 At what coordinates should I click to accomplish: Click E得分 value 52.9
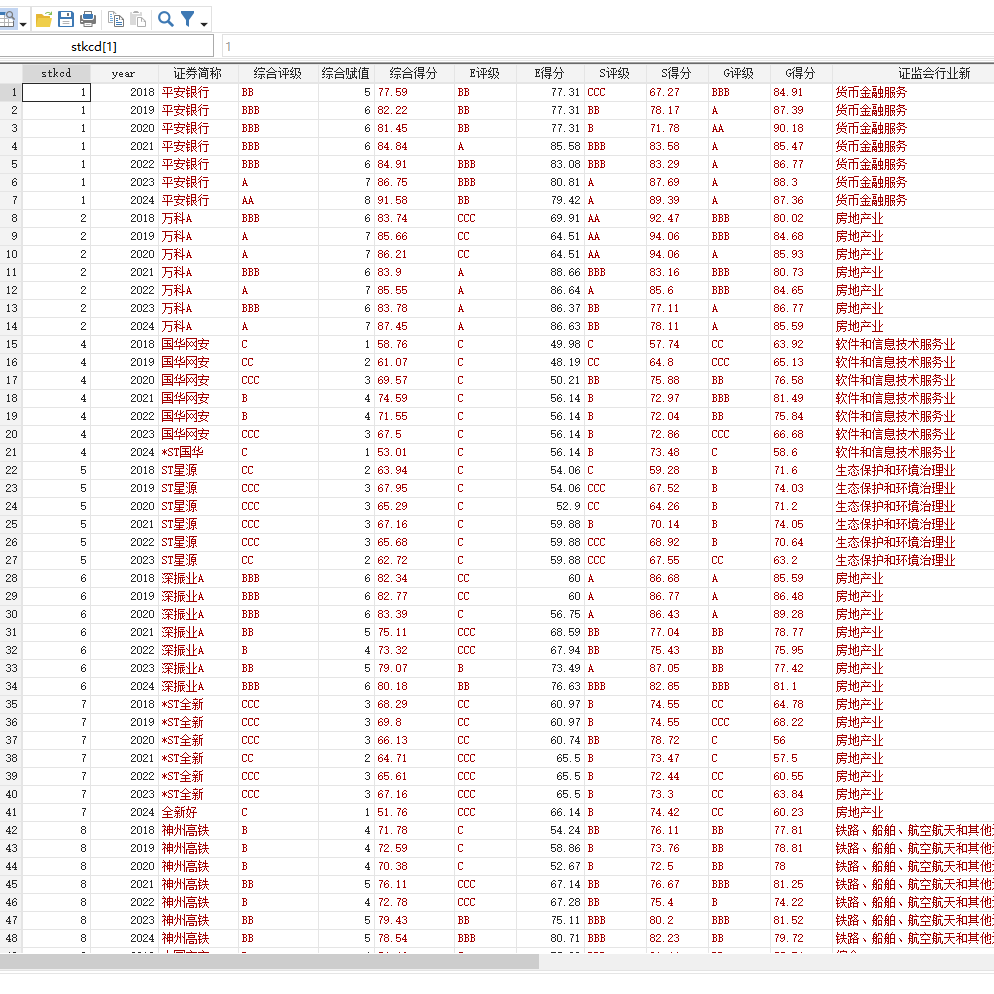click(568, 507)
